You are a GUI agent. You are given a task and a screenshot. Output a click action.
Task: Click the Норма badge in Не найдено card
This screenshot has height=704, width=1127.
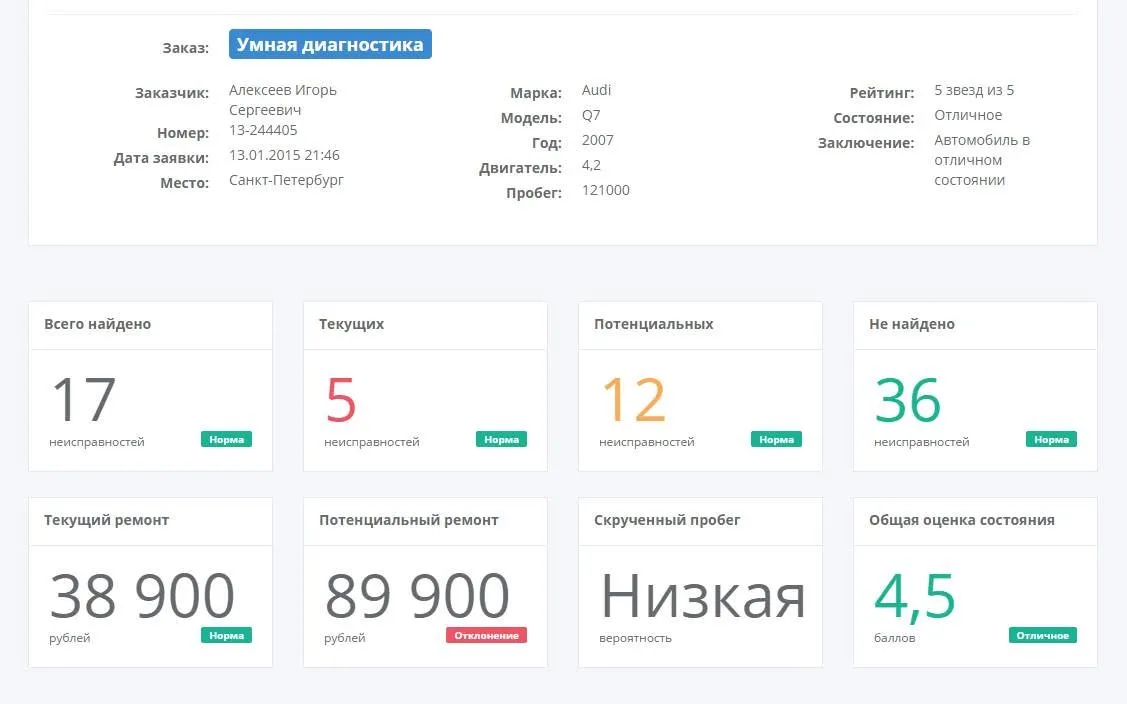click(x=1051, y=439)
